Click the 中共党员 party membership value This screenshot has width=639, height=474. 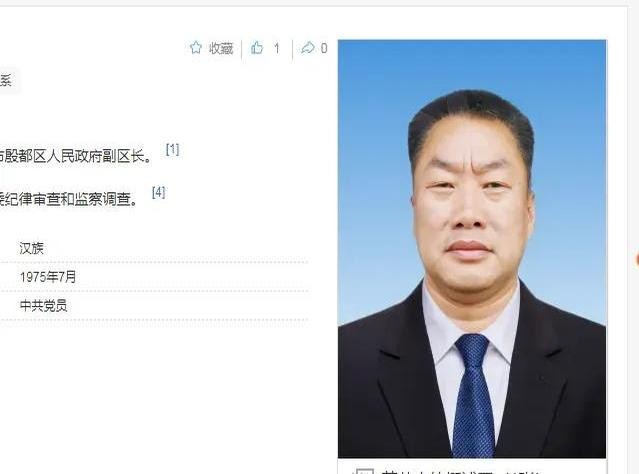(x=43, y=306)
